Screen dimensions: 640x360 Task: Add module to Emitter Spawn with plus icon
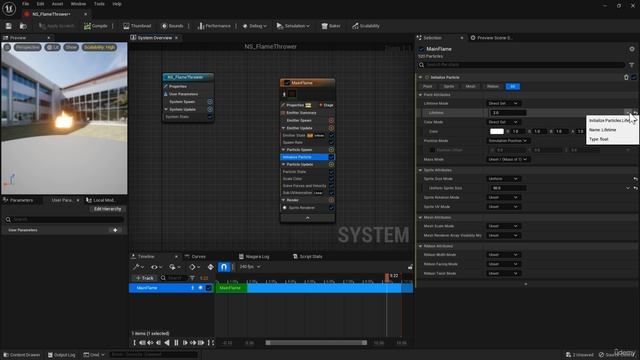[x=331, y=120]
